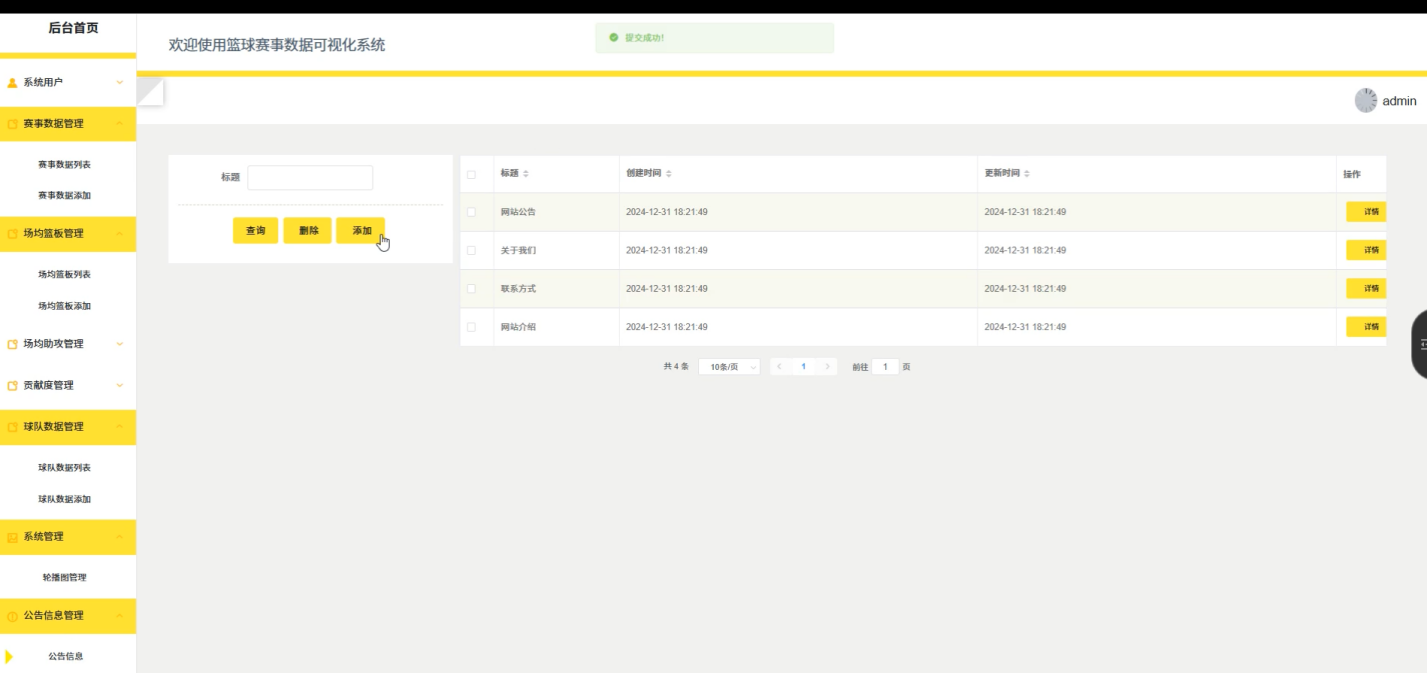
Task: Click the 公告信息管理 menu icon
Action: click(x=13, y=616)
